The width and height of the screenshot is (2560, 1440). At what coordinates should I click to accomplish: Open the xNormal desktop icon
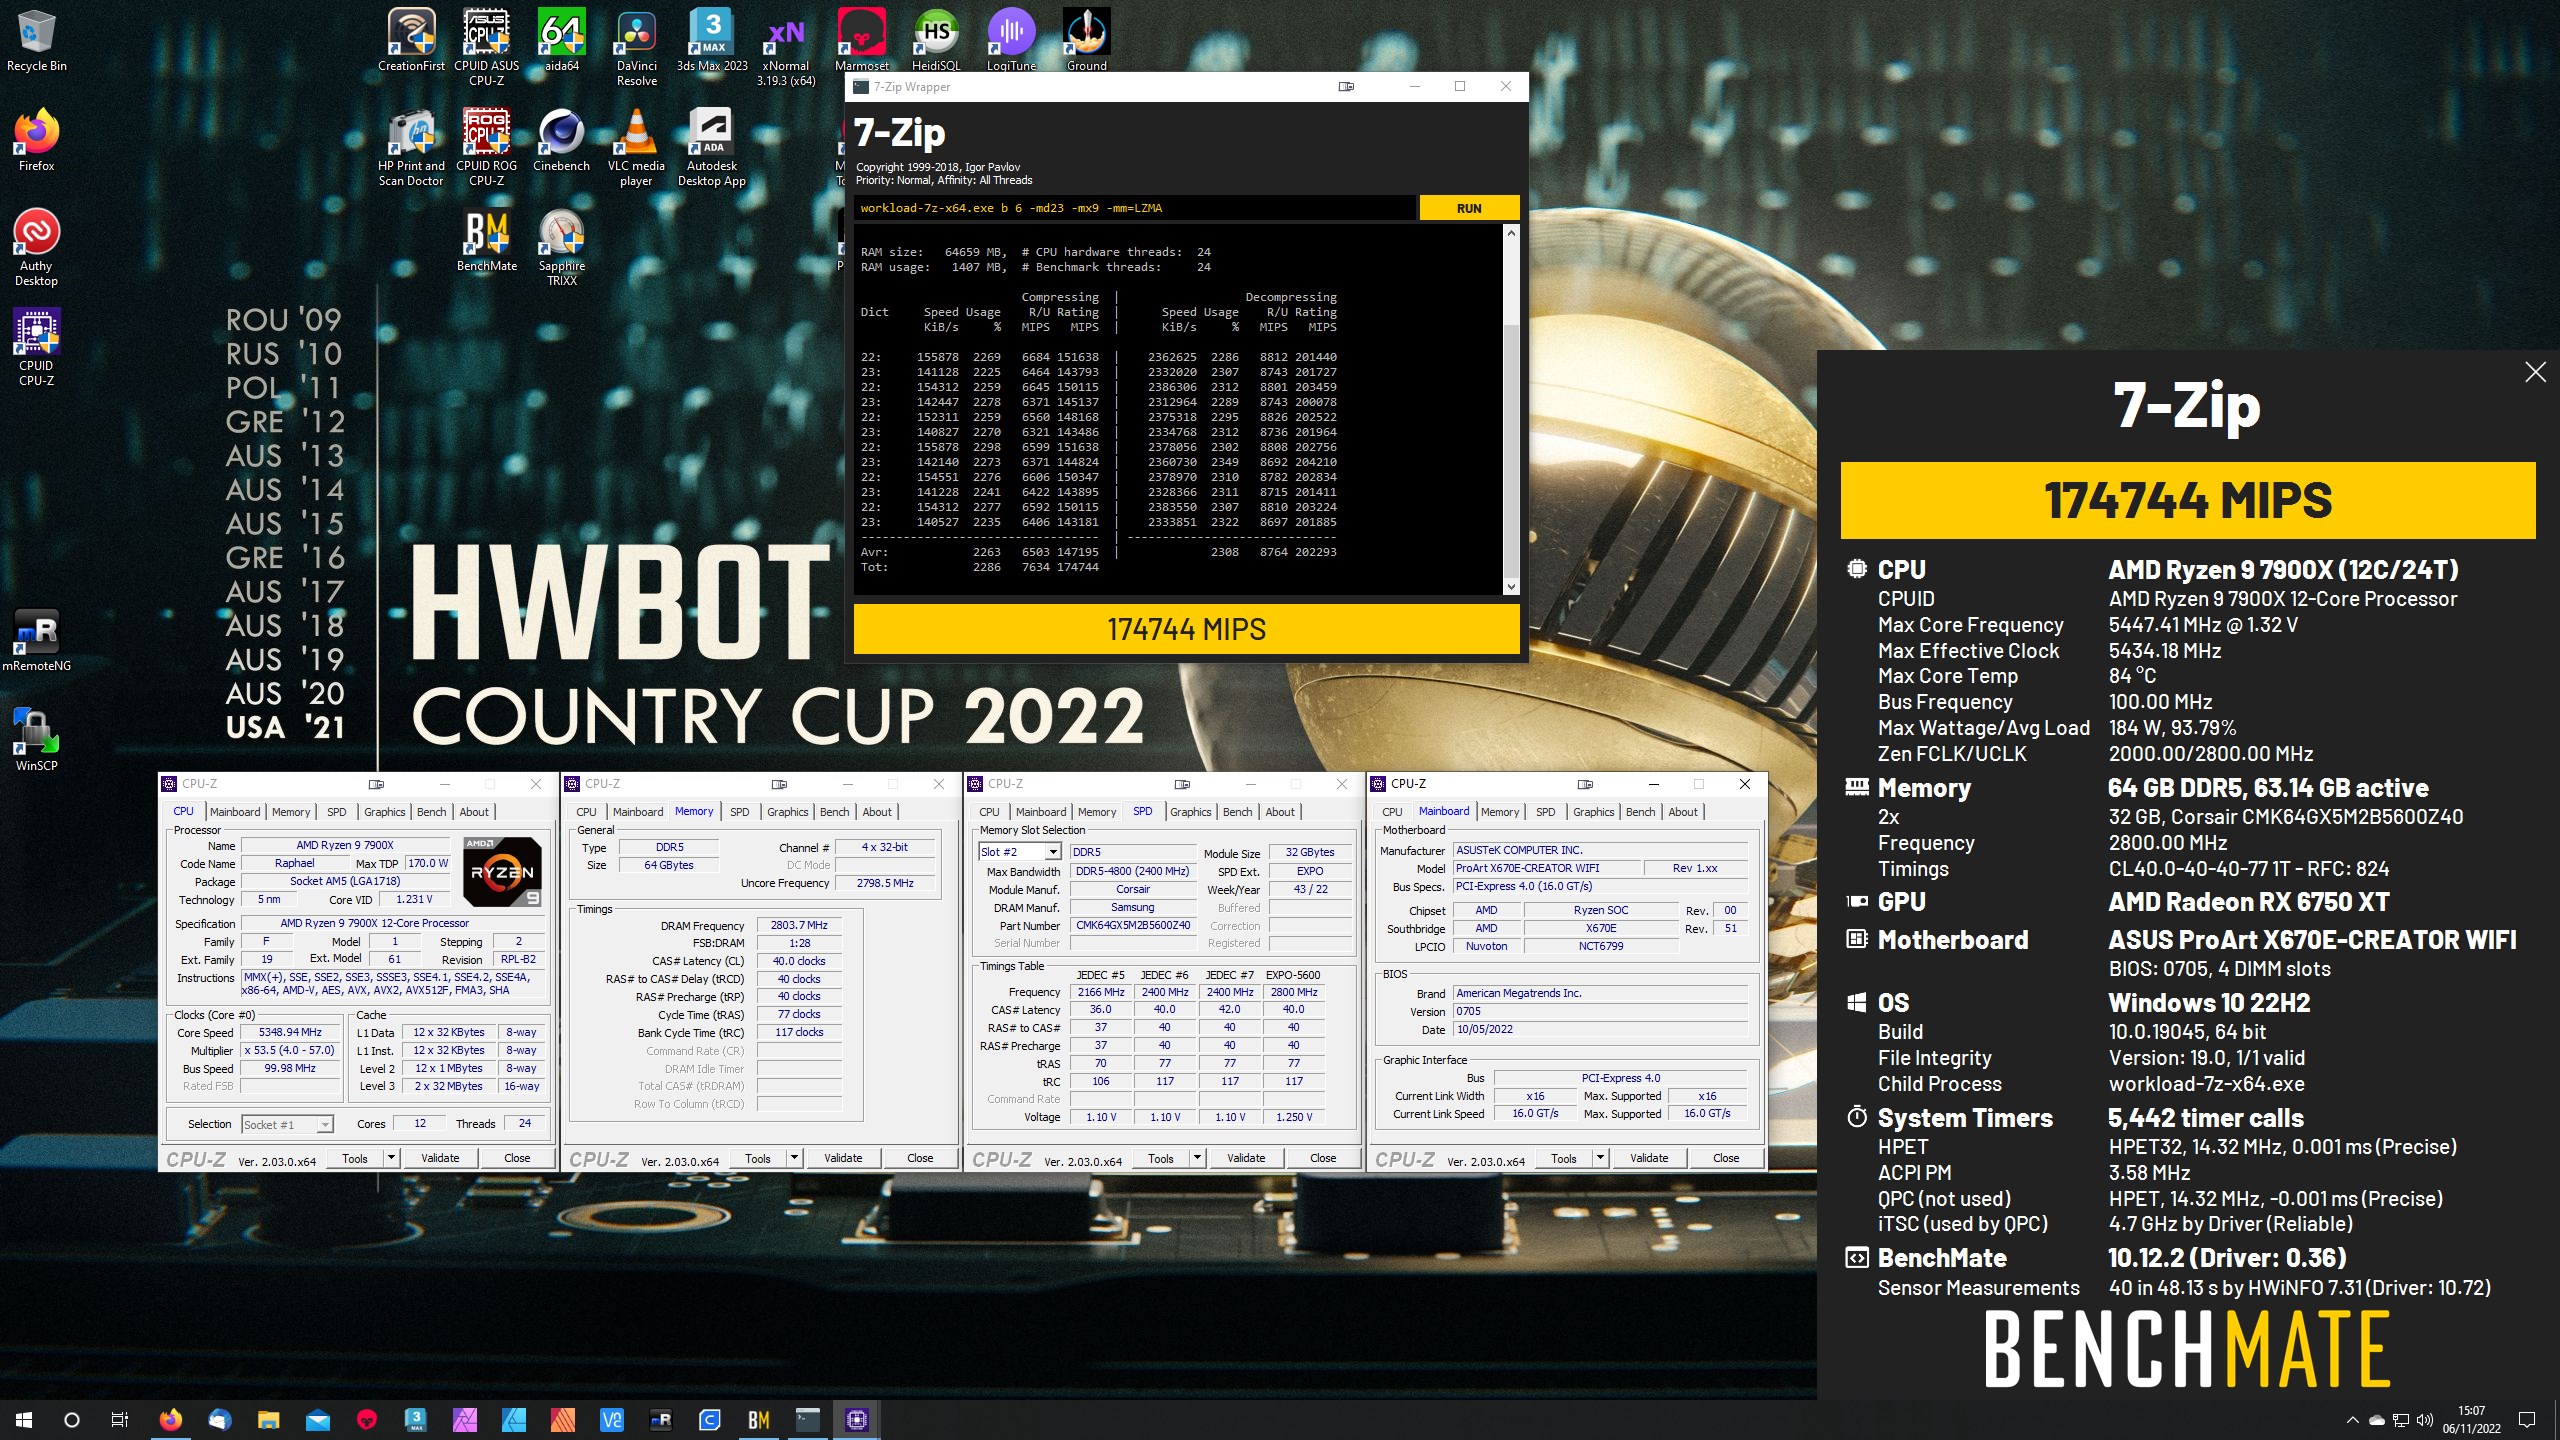(786, 48)
